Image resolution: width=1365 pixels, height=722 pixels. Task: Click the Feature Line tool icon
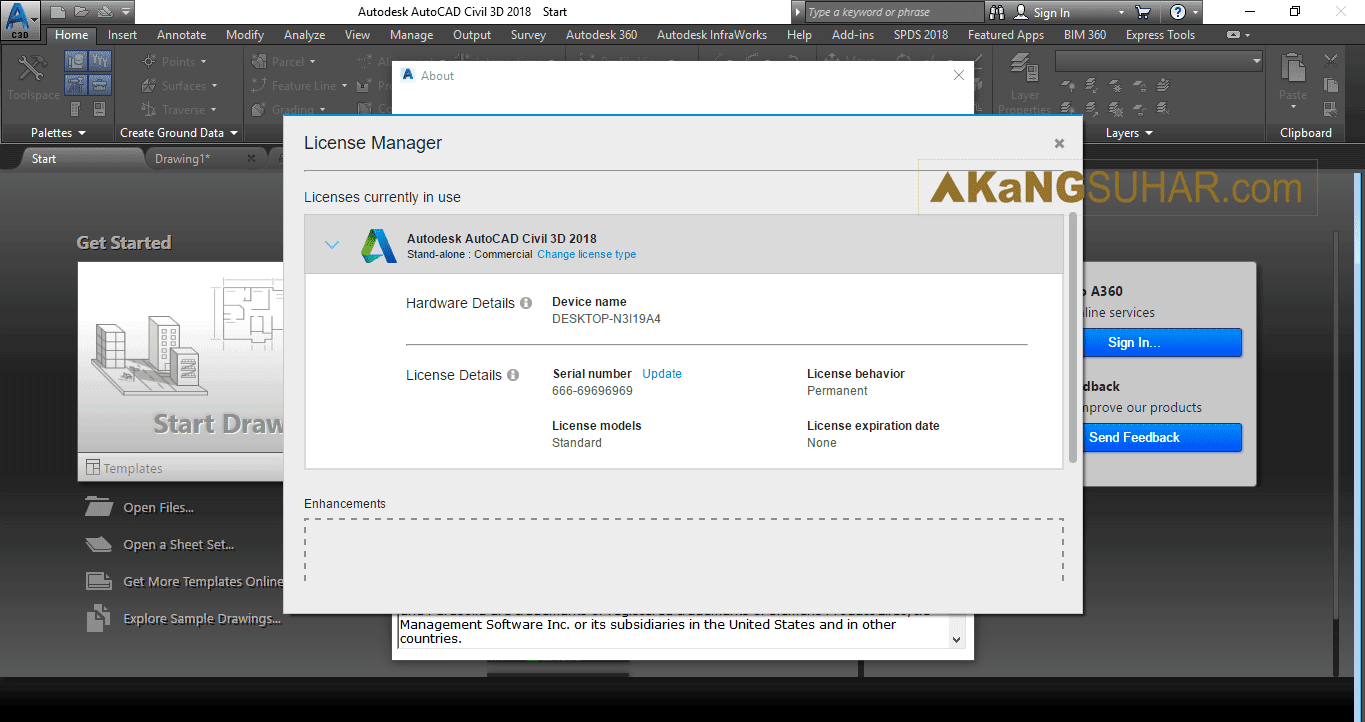click(x=260, y=86)
